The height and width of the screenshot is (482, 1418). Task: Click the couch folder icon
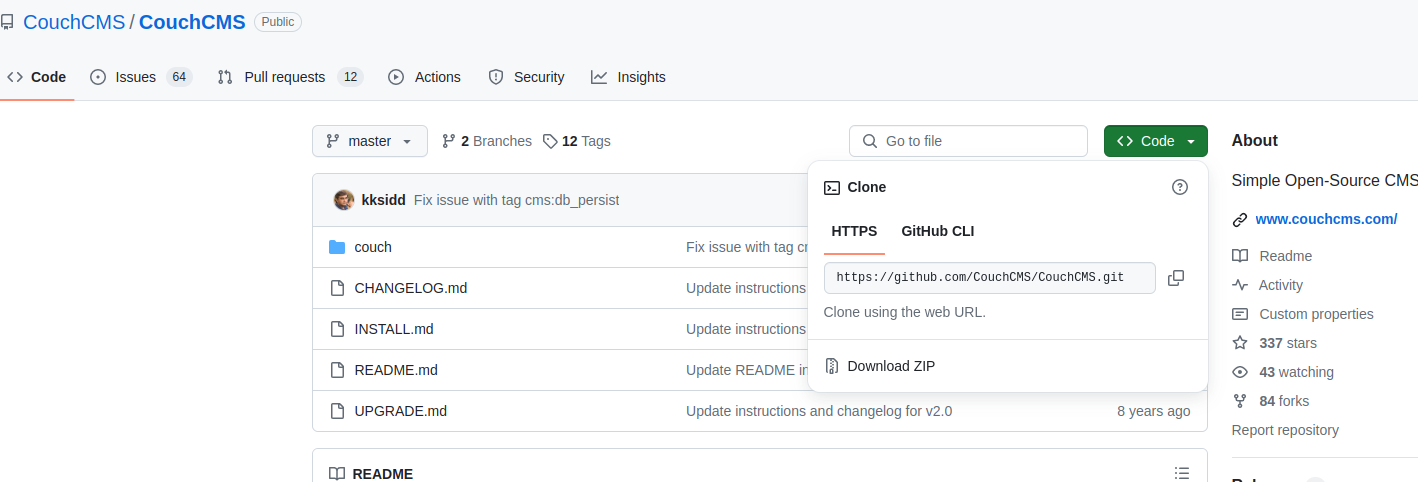(x=337, y=247)
